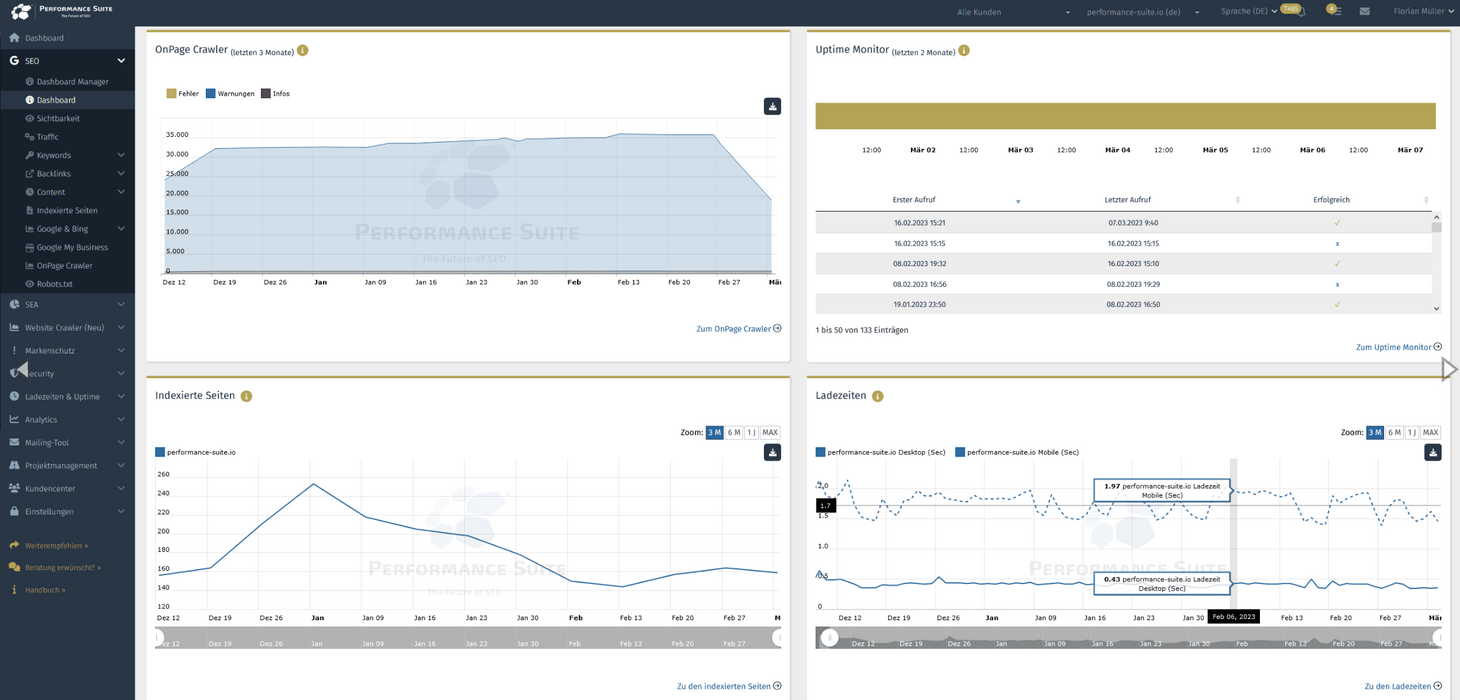
Task: Open the Alle Kunden dropdown
Action: [x=1012, y=12]
